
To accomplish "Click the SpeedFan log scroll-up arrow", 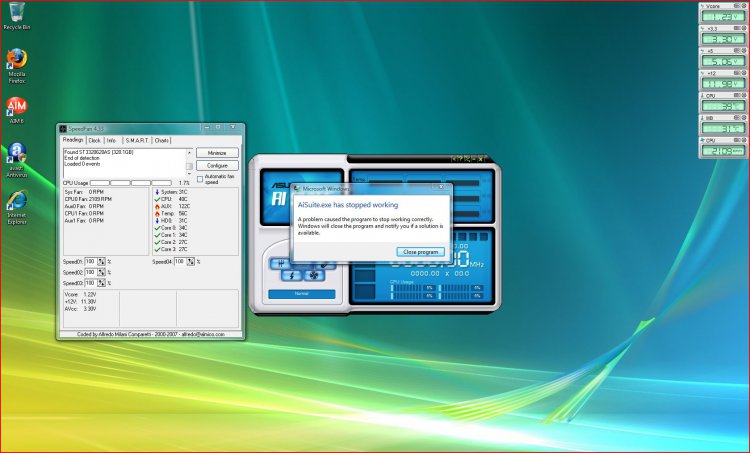I will tap(189, 153).
